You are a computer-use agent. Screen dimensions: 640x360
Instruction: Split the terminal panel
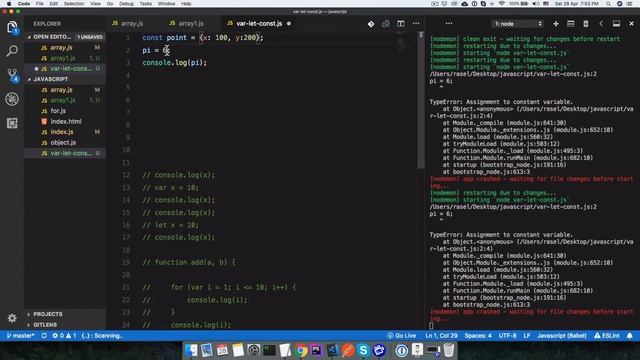571,24
